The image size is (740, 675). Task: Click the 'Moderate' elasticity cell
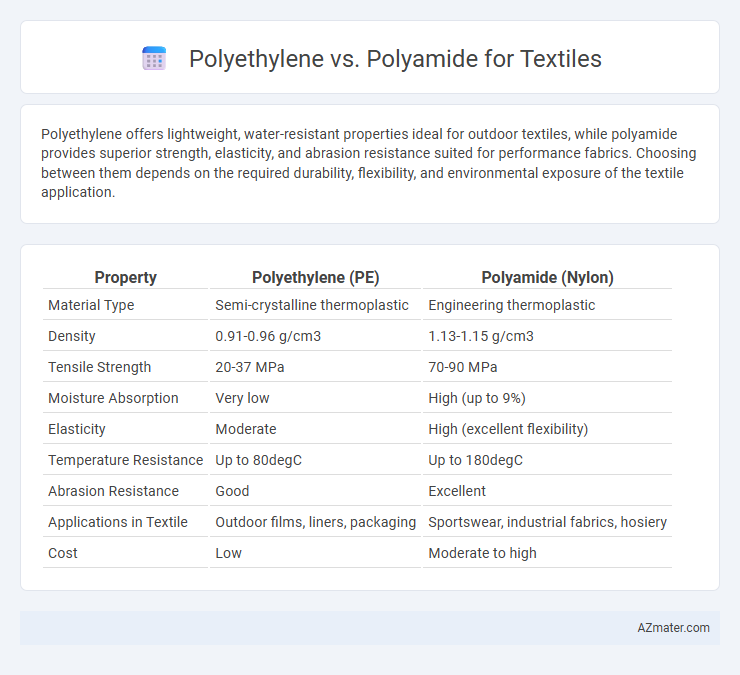click(x=246, y=429)
